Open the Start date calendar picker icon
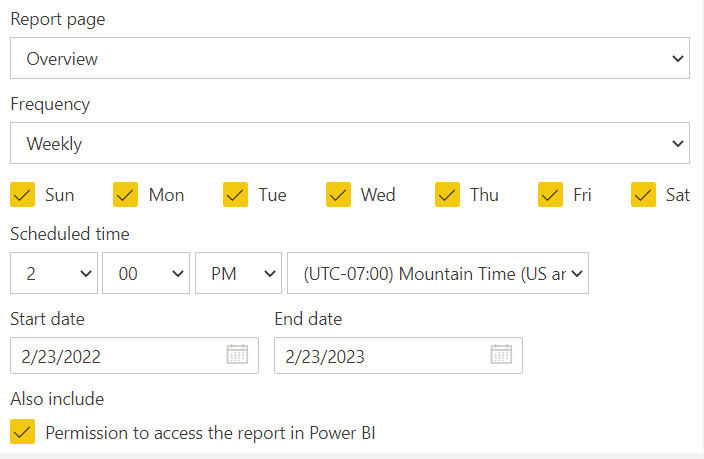The image size is (704, 459). pos(237,354)
